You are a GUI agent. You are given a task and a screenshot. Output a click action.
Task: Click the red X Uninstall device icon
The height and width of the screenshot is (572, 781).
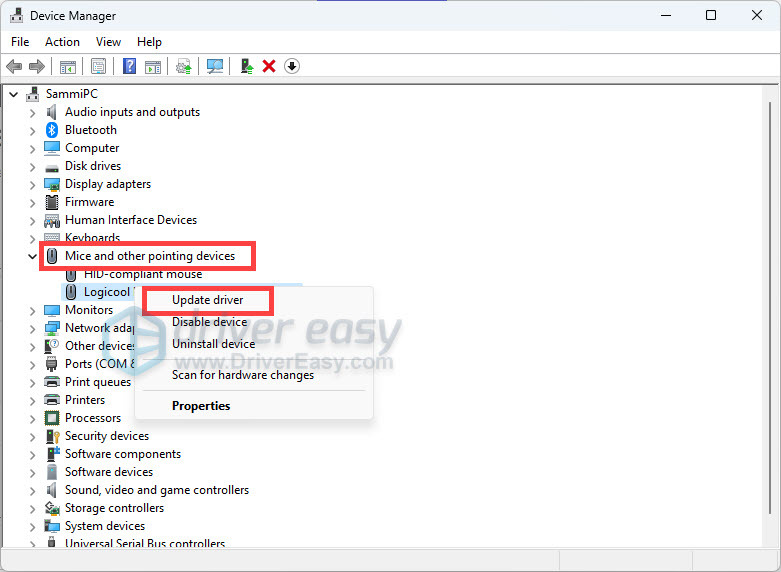pos(269,66)
